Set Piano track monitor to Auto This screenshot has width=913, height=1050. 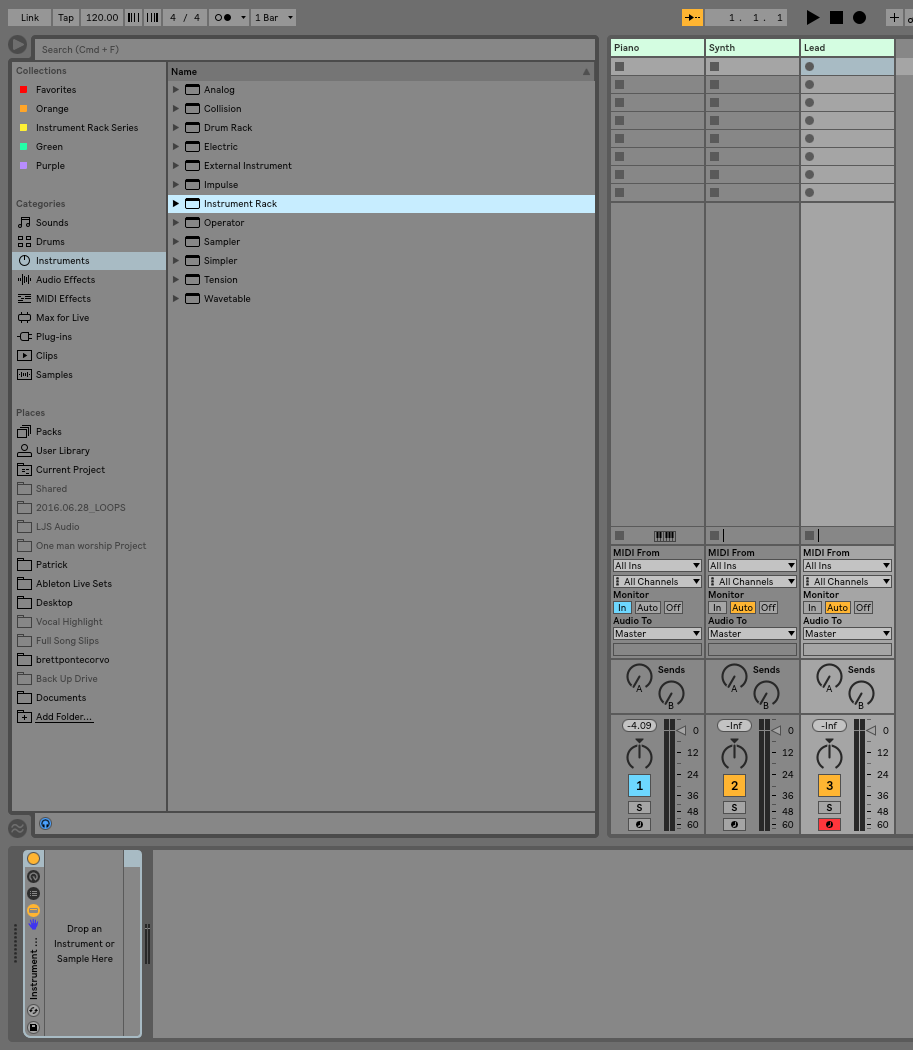pos(647,608)
